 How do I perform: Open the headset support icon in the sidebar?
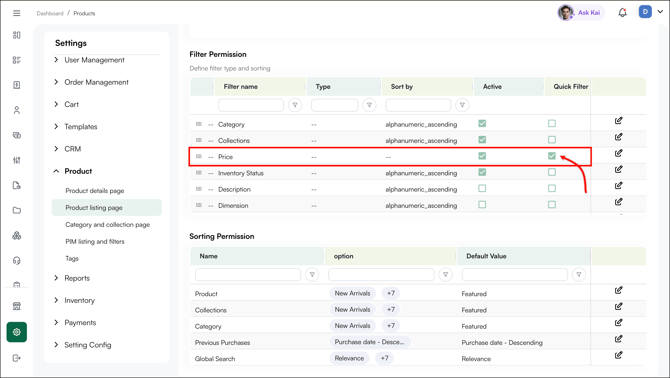[17, 261]
